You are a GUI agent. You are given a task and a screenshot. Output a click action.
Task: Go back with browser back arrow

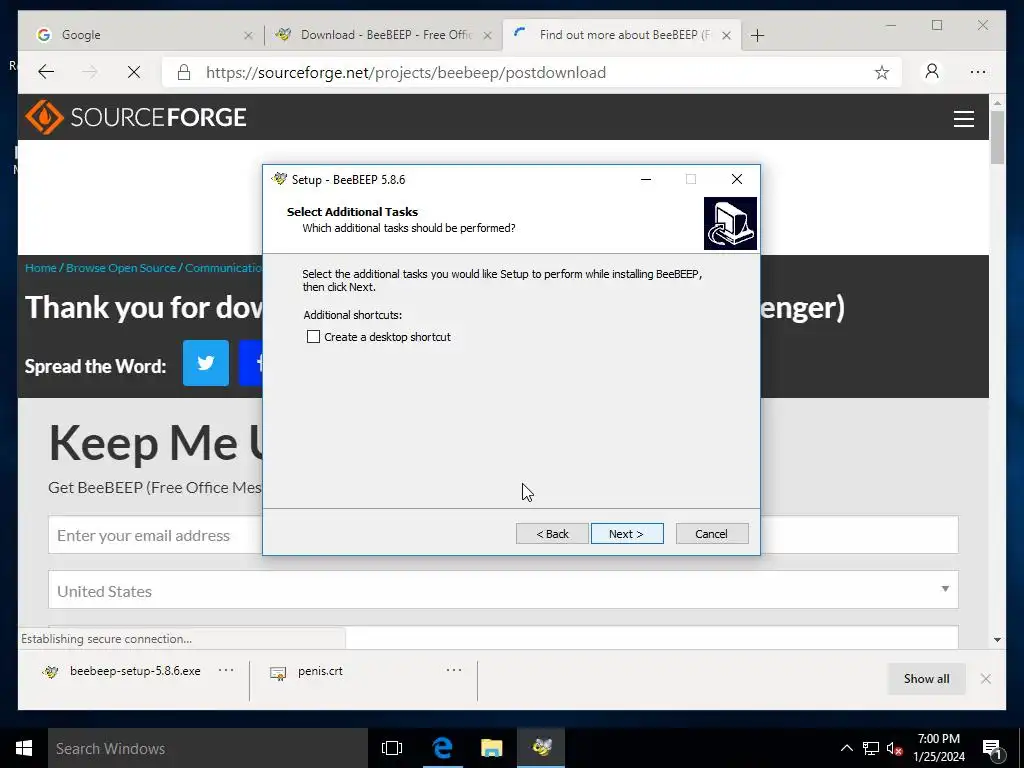tap(46, 72)
